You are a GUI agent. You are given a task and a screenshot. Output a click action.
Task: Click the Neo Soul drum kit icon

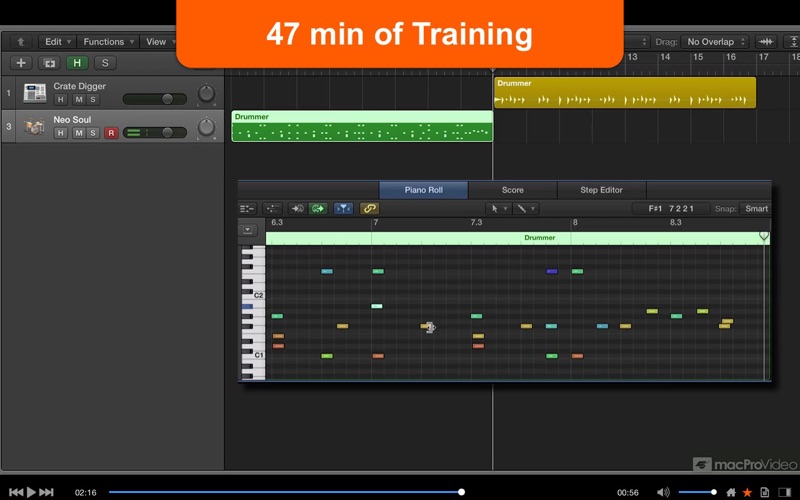click(35, 126)
